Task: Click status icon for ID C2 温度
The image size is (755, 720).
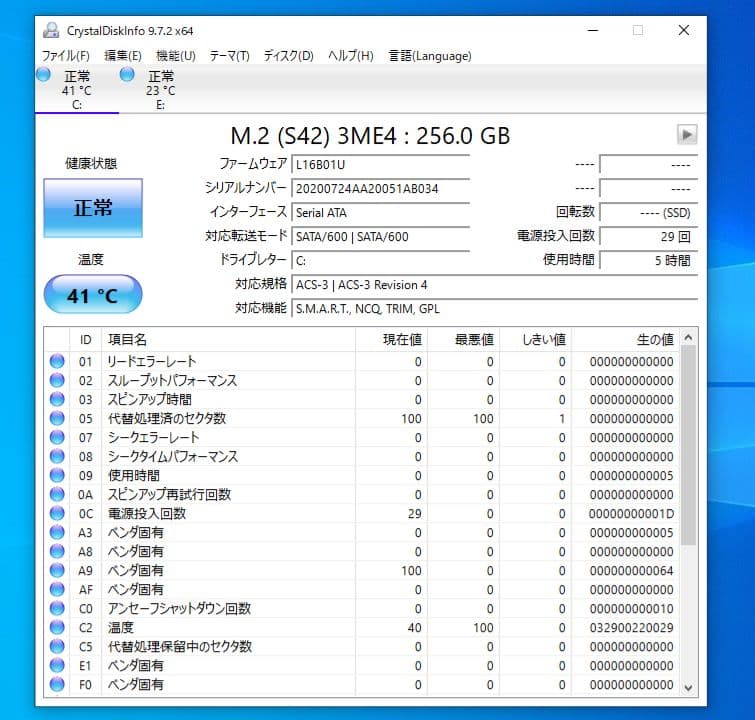Action: 57,628
